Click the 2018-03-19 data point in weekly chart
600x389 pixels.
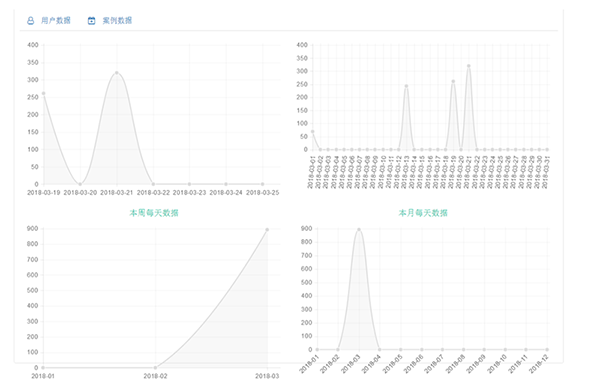click(44, 93)
